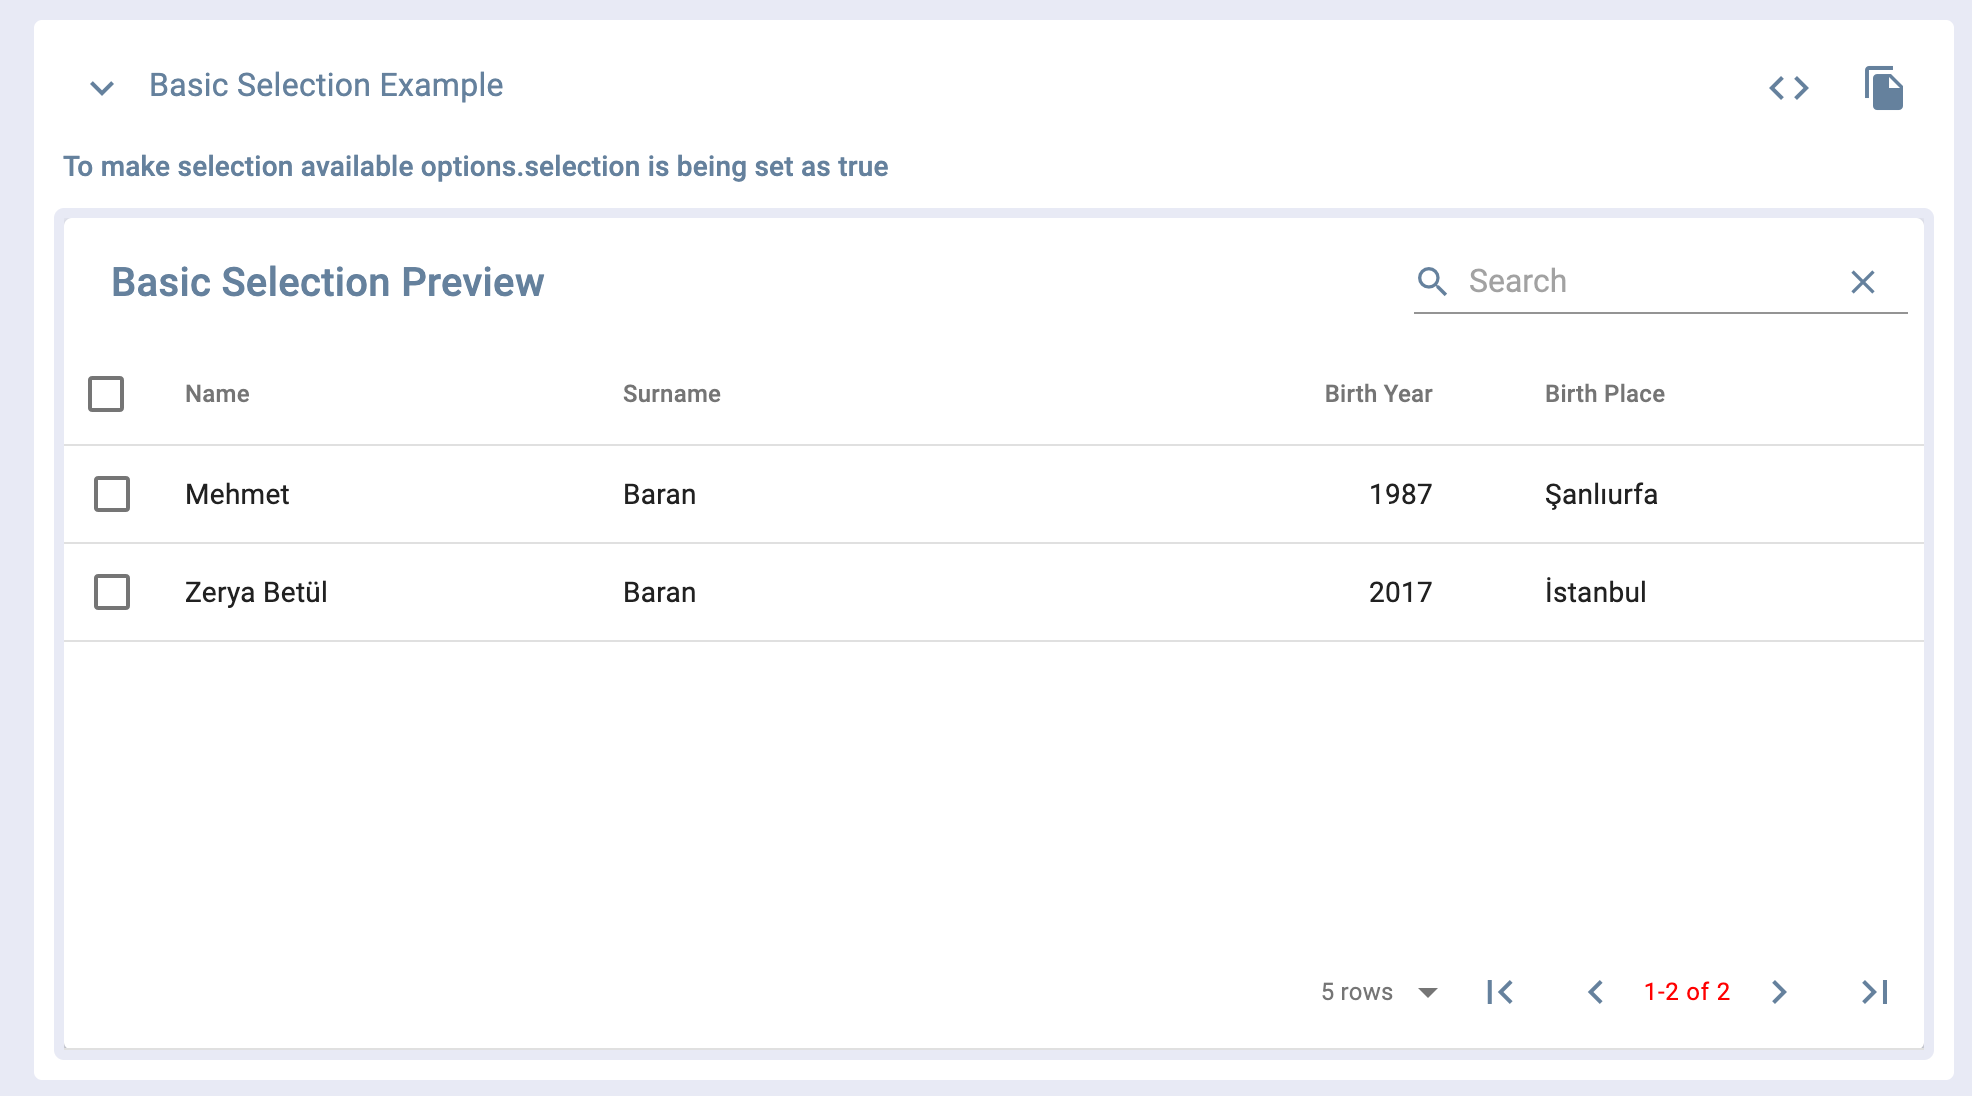
Task: Click the Basic Selection Preview title
Action: click(328, 282)
